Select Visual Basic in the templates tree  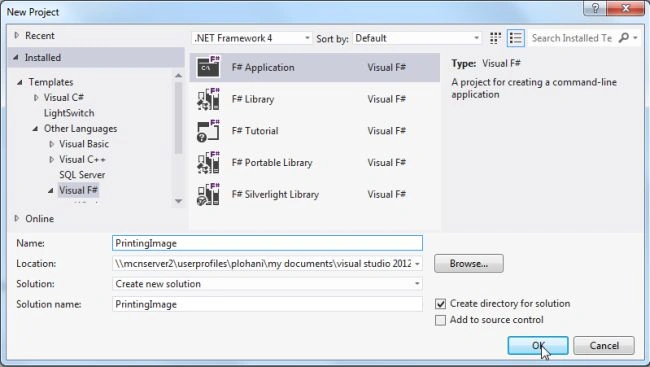[84, 144]
